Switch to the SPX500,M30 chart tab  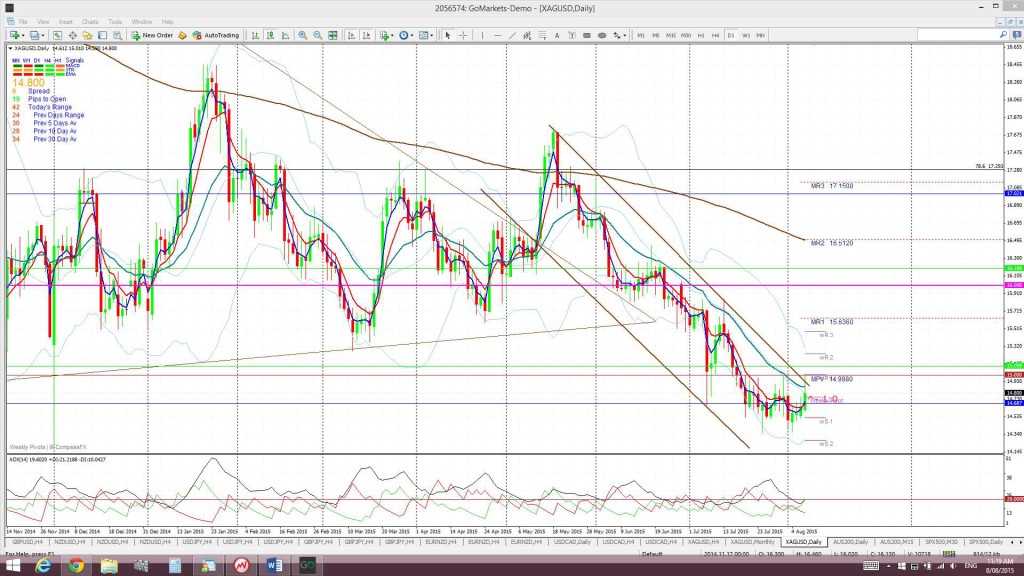(x=941, y=542)
